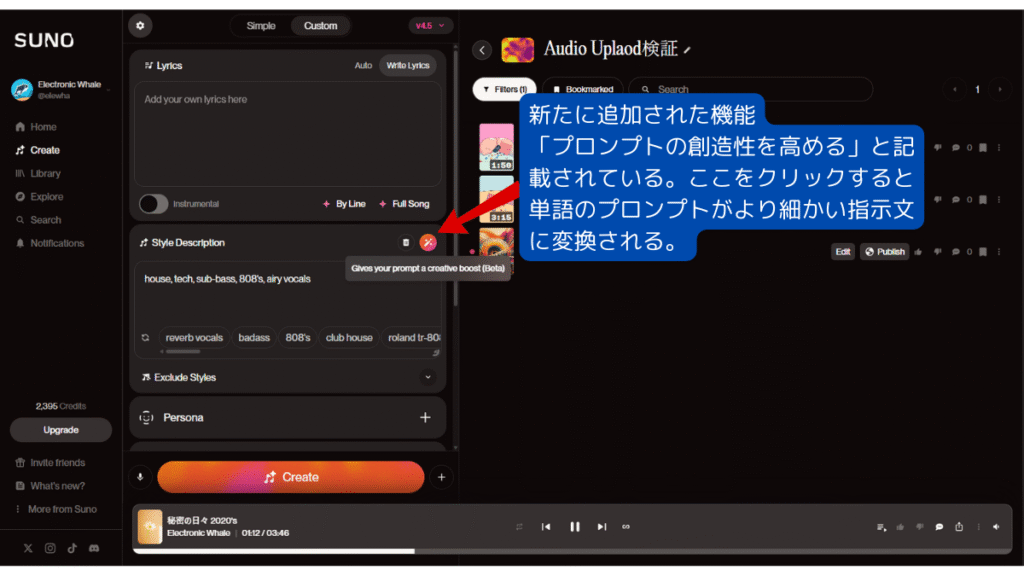1024x576 pixels.
Task: Switch to the Simple tab
Action: click(x=261, y=25)
